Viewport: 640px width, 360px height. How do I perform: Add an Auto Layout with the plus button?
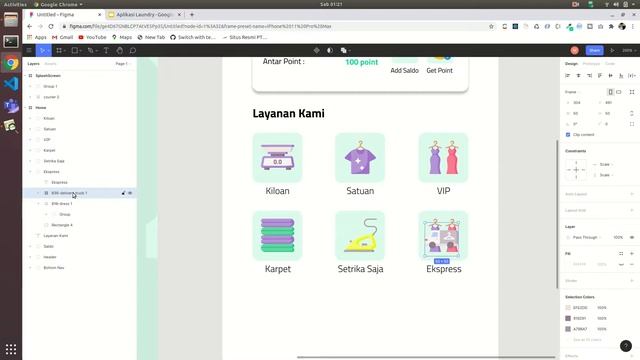click(632, 194)
